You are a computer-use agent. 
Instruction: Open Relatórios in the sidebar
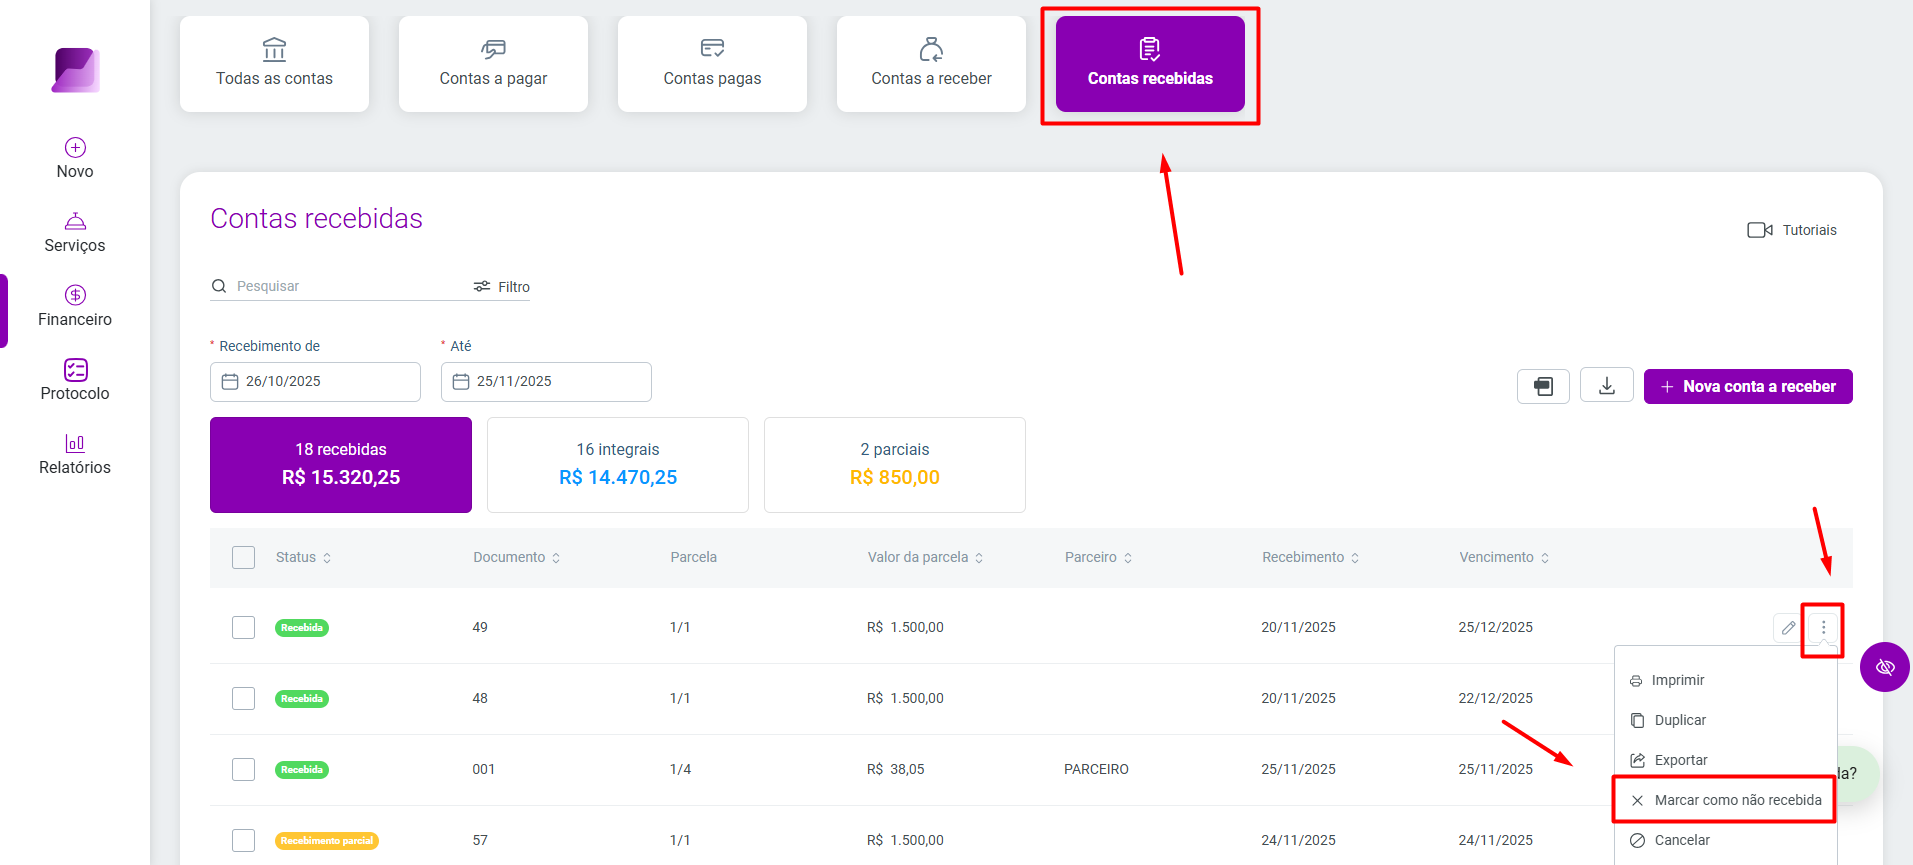[75, 454]
